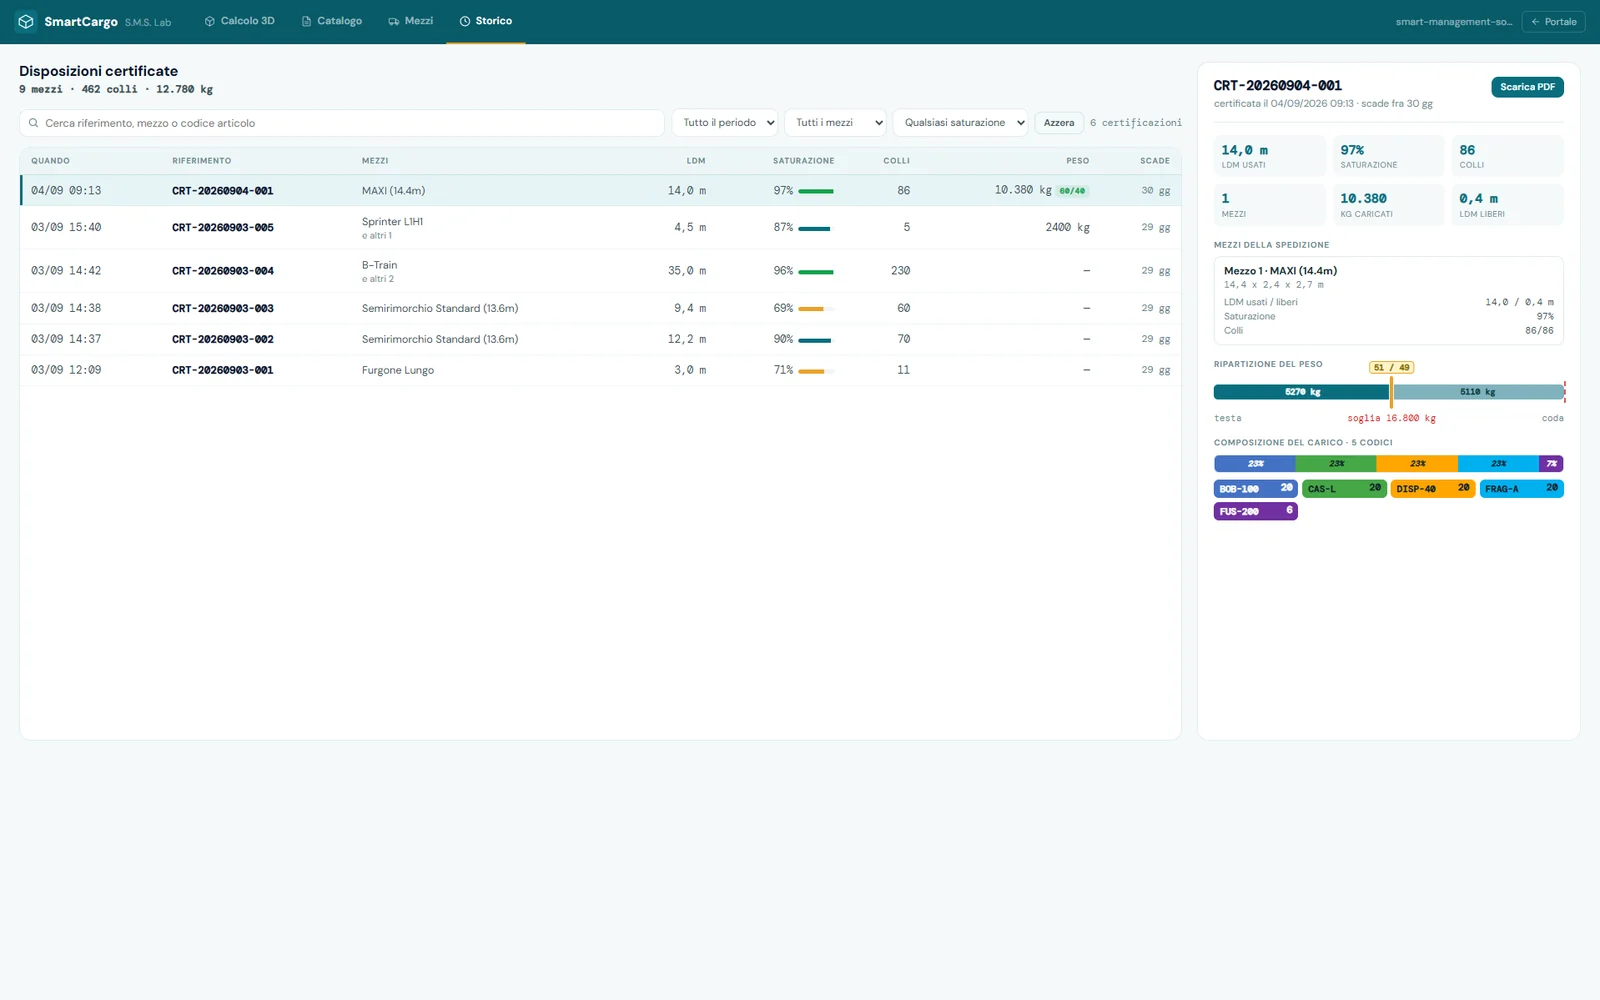Sort by the QUANDO column header

point(50,161)
